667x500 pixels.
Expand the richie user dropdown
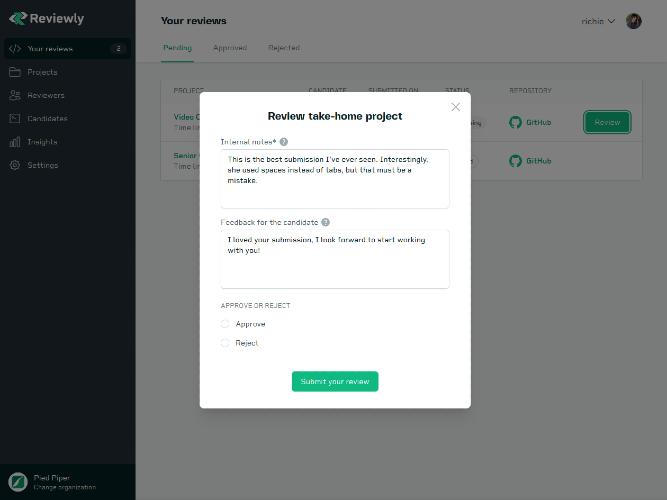coord(598,21)
